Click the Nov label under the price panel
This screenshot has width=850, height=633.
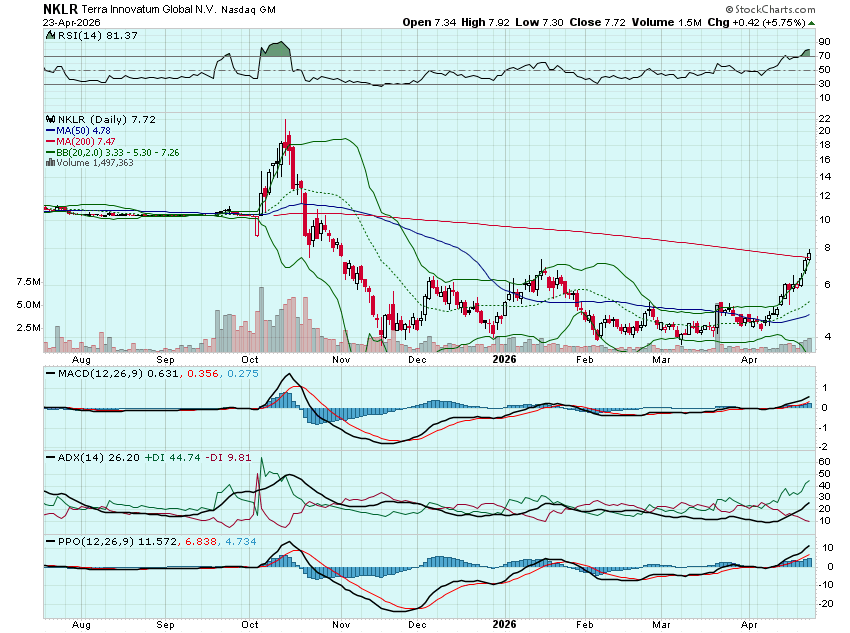[341, 359]
